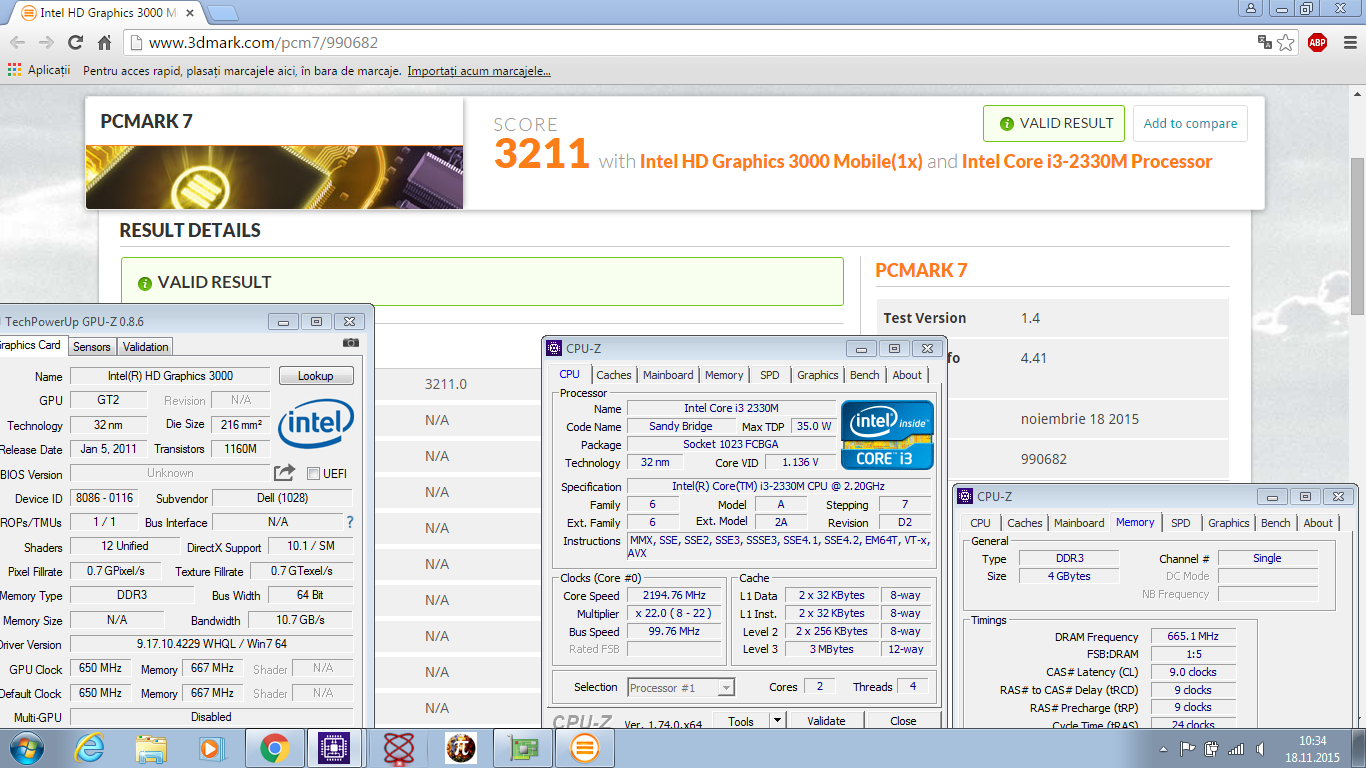Open the Validation tab in GPU-Z
The width and height of the screenshot is (1366, 768).
pos(146,346)
